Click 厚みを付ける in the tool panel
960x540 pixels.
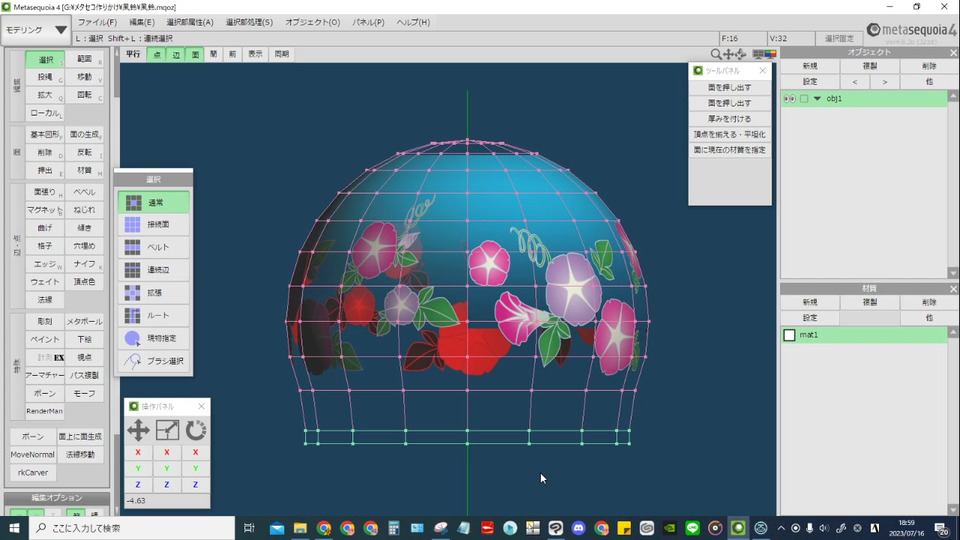click(x=730, y=118)
